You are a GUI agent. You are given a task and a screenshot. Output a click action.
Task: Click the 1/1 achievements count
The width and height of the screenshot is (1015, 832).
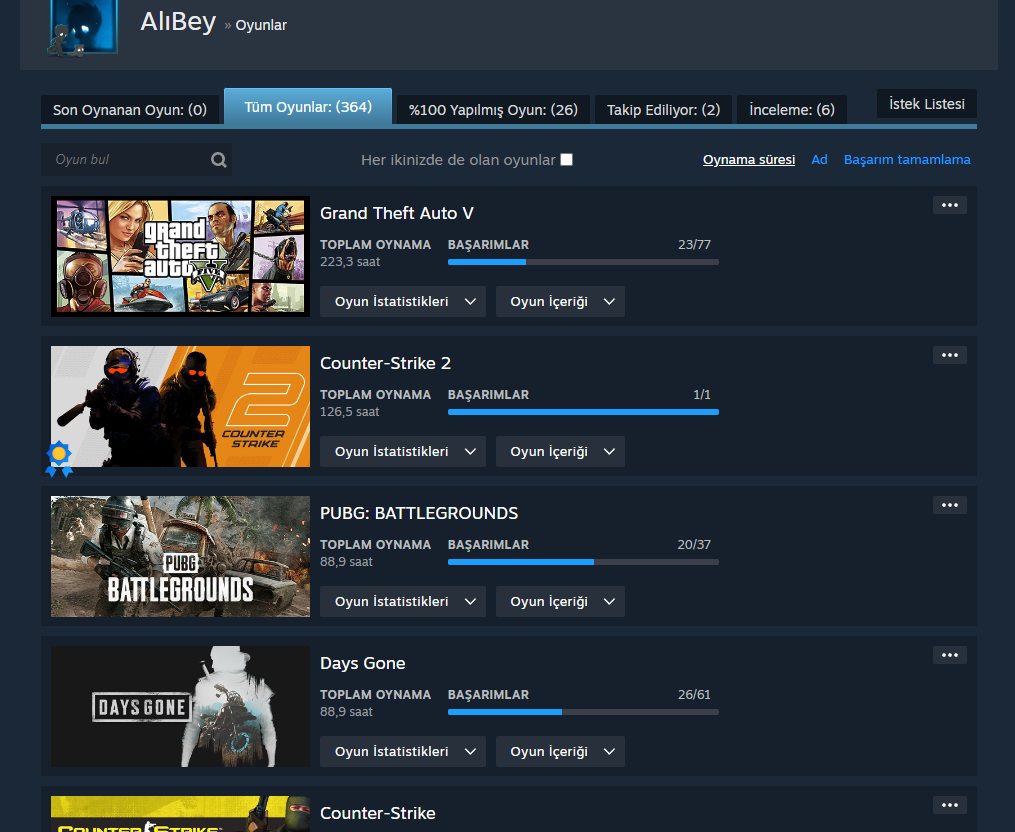702,394
